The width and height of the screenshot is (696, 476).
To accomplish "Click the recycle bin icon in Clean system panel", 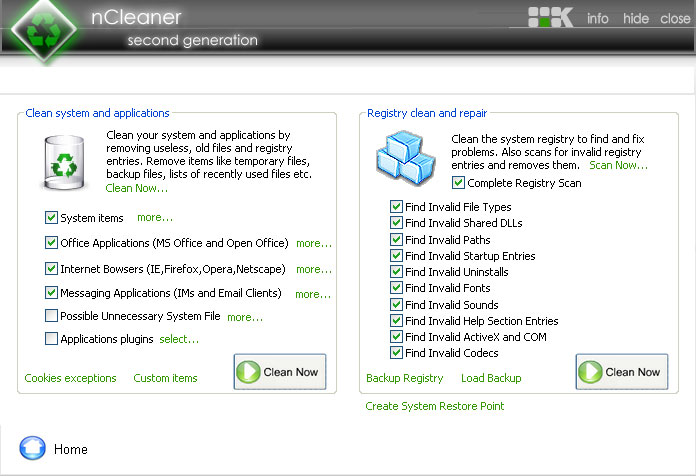I will (x=64, y=163).
